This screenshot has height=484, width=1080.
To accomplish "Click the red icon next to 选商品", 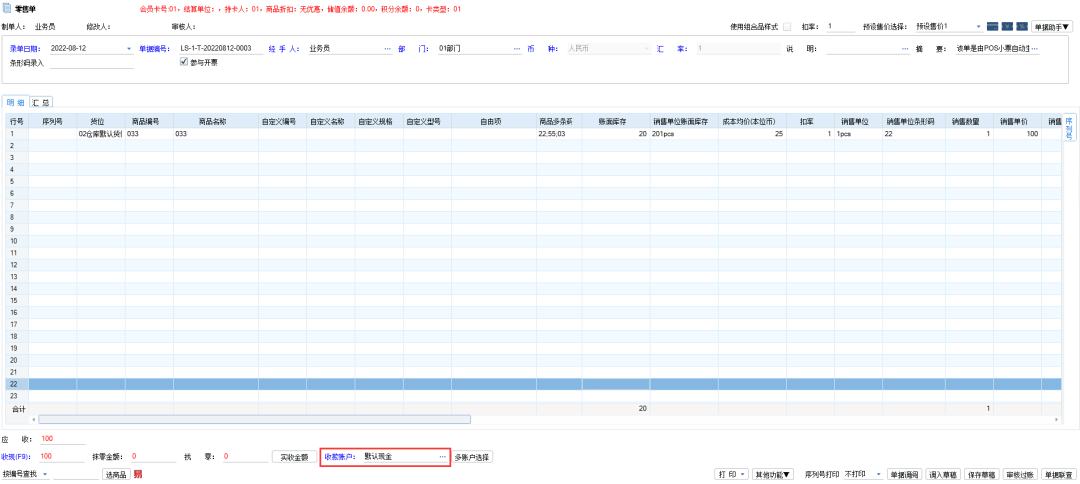I will point(138,474).
